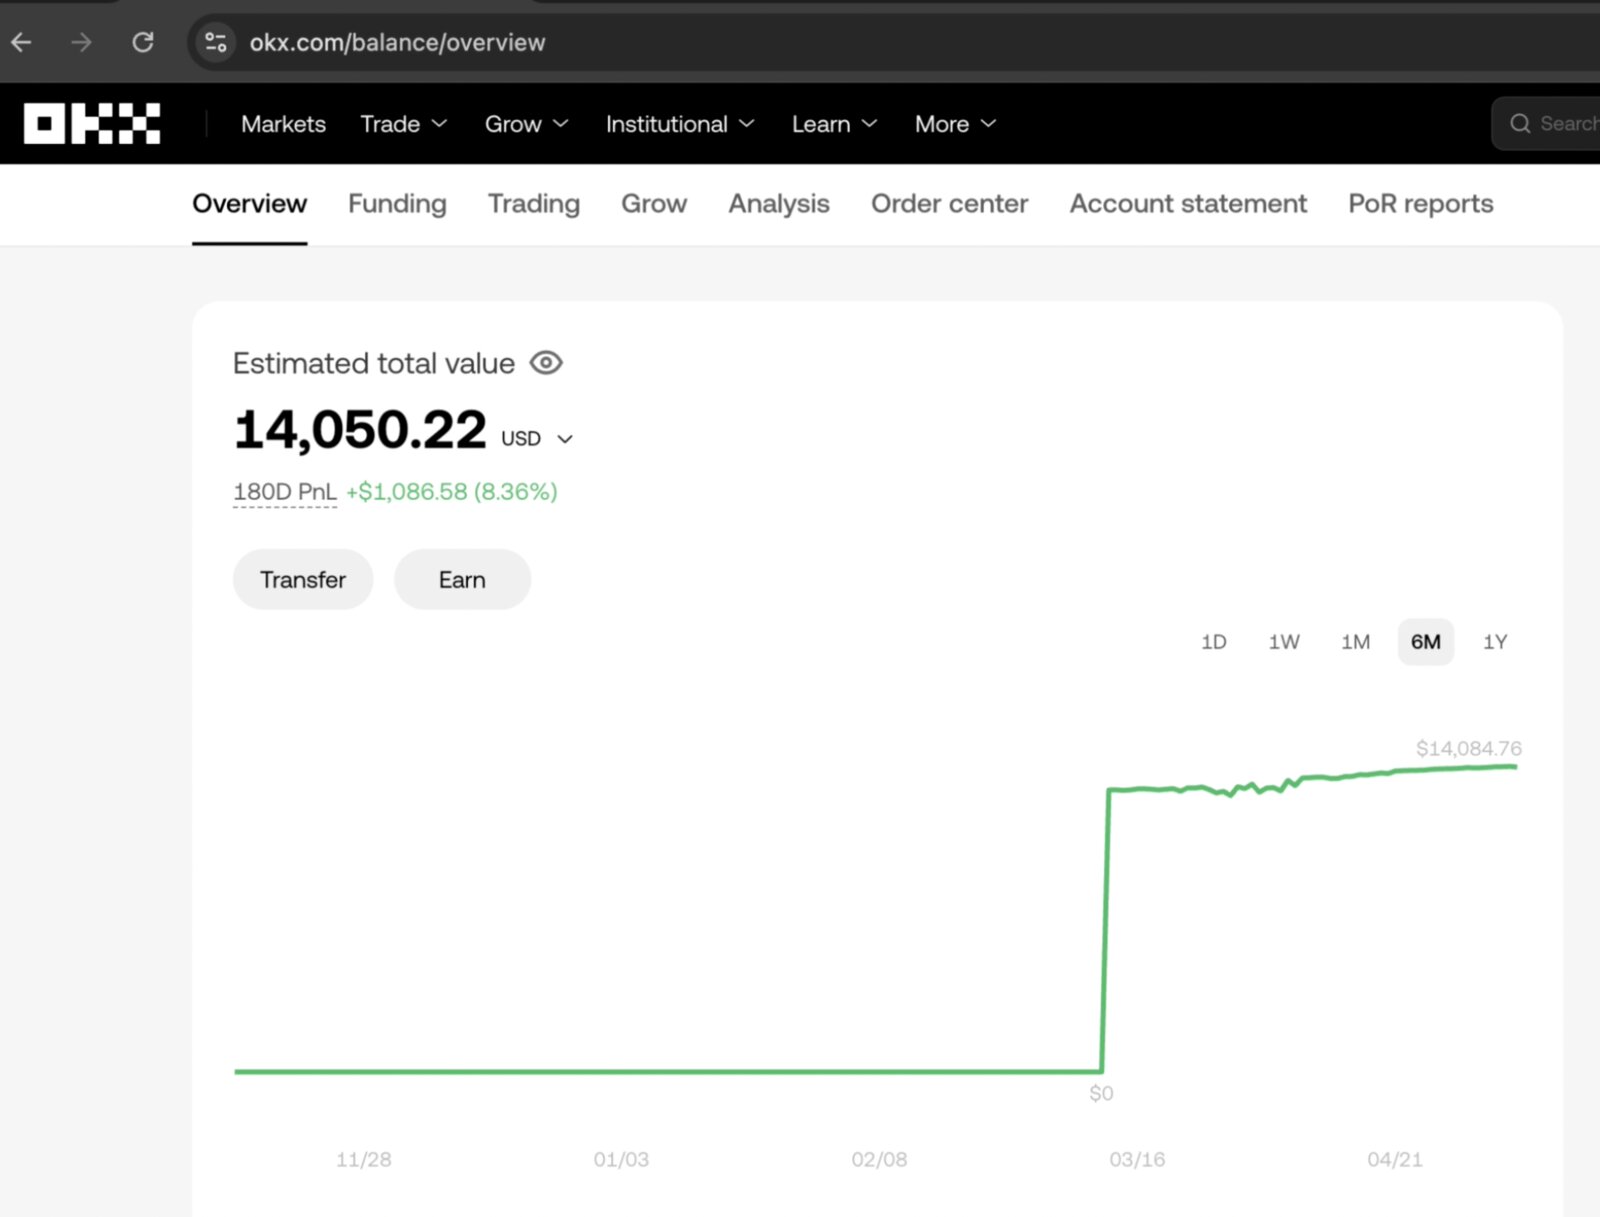Reload the page with the refresh icon
The width and height of the screenshot is (1600, 1217).
[143, 42]
